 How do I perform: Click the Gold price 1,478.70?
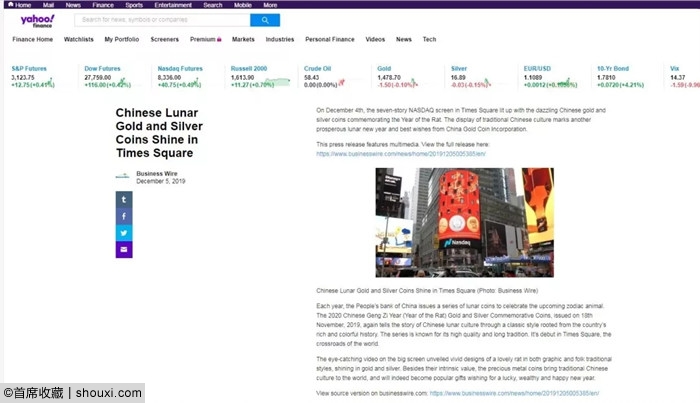coord(389,78)
